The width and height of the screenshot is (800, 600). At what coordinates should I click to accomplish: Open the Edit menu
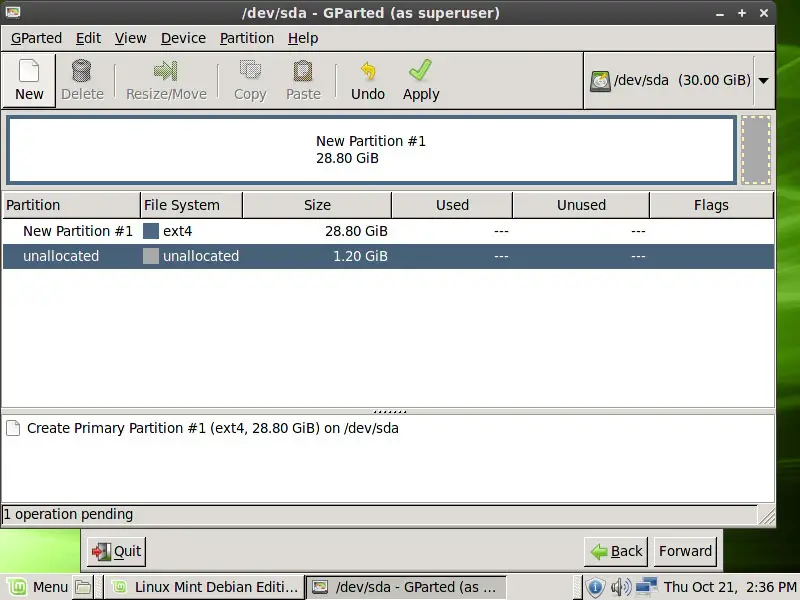88,38
